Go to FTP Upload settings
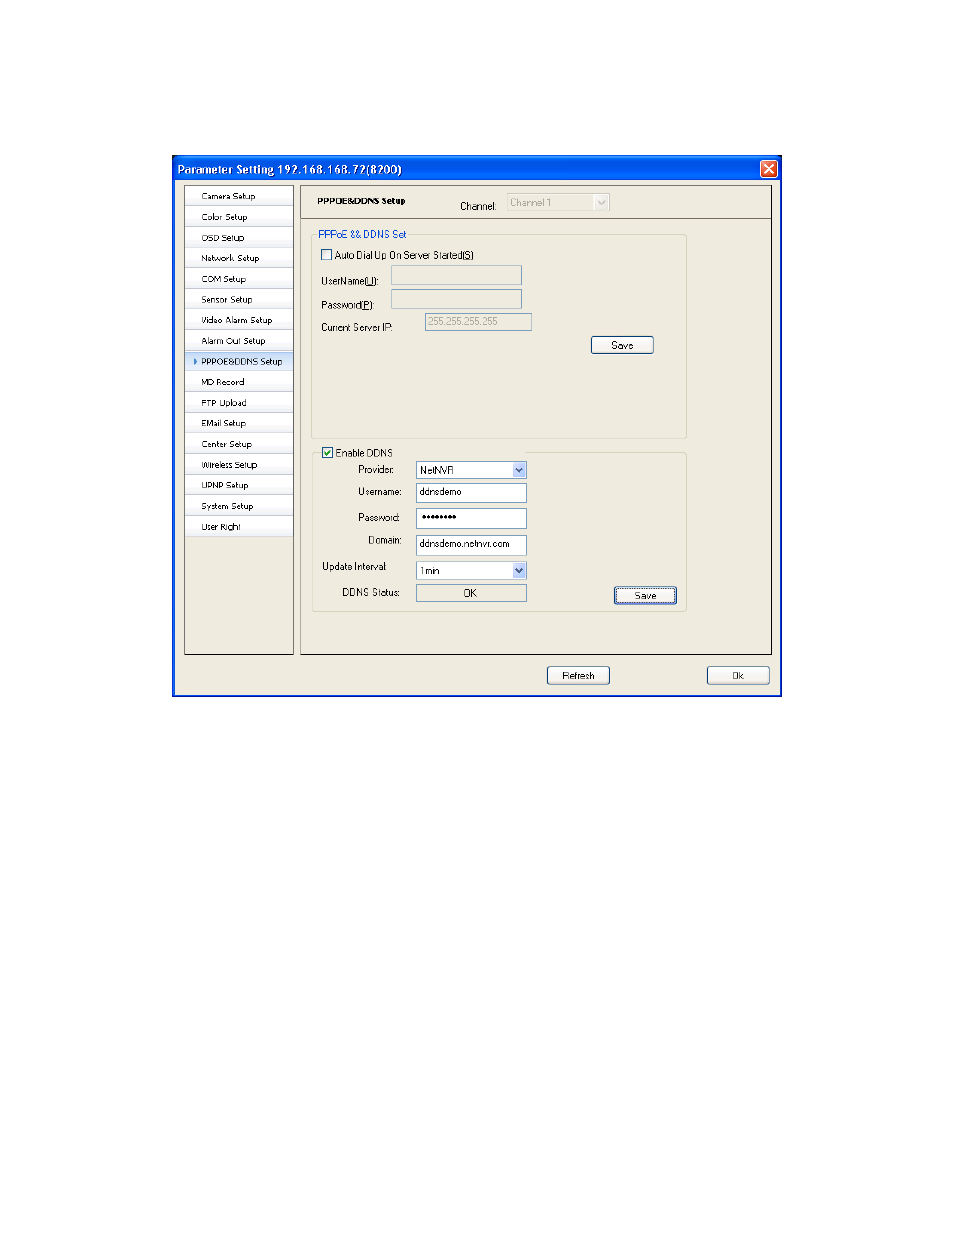The image size is (954, 1235). tap(239, 403)
